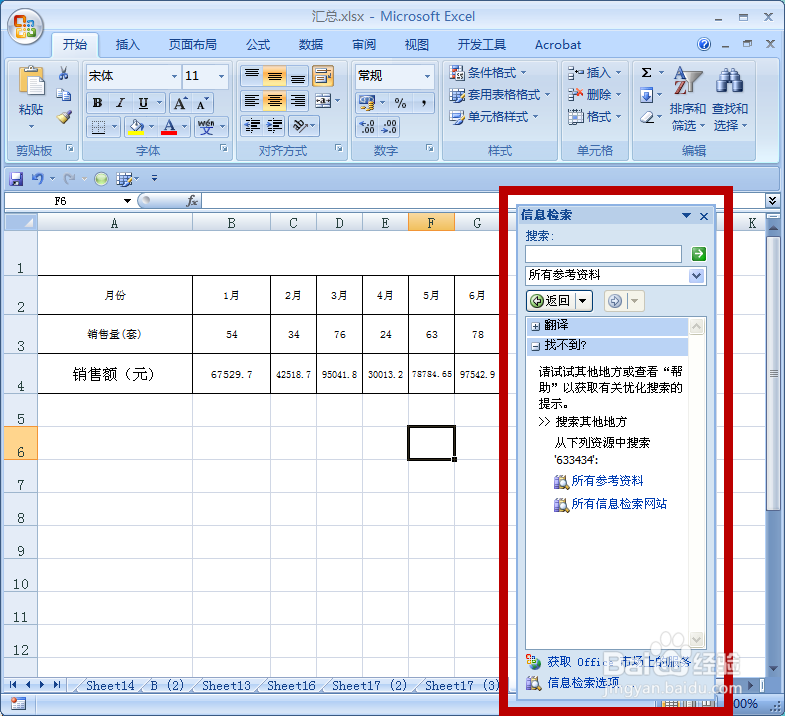Viewport: 785px width, 716px height.
Task: Click the research pane search field
Action: 603,254
